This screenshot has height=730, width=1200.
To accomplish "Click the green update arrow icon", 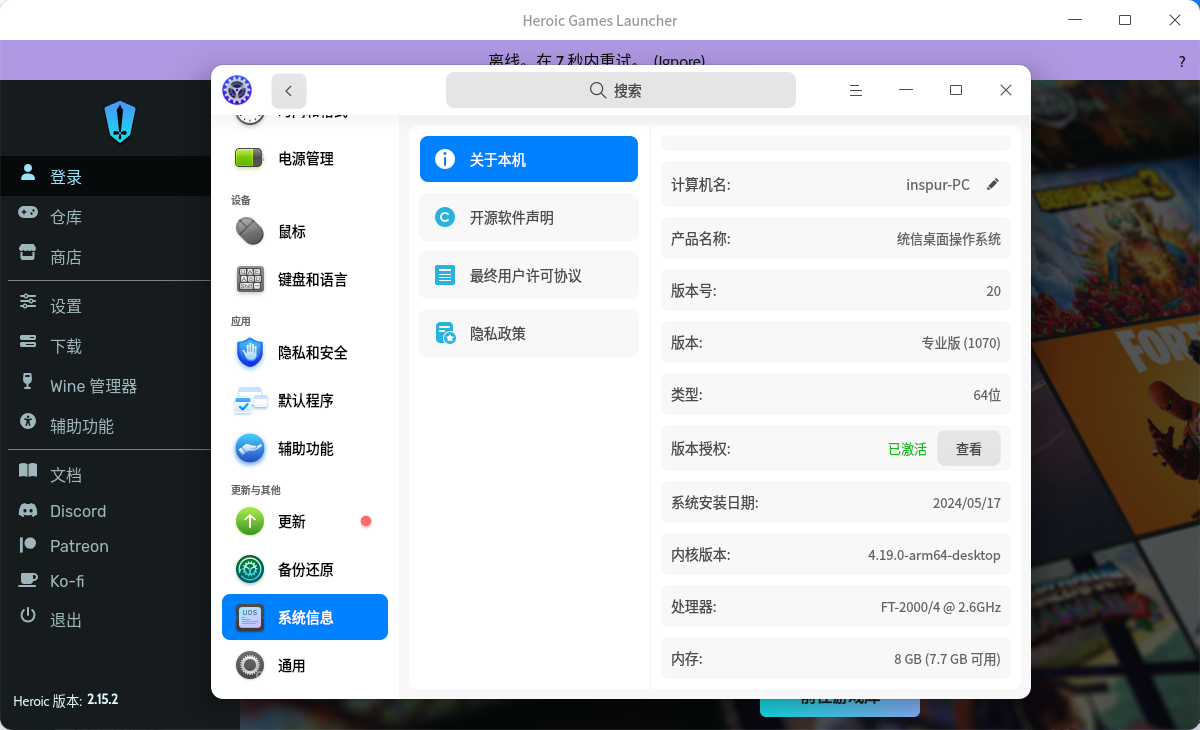I will point(250,521).
